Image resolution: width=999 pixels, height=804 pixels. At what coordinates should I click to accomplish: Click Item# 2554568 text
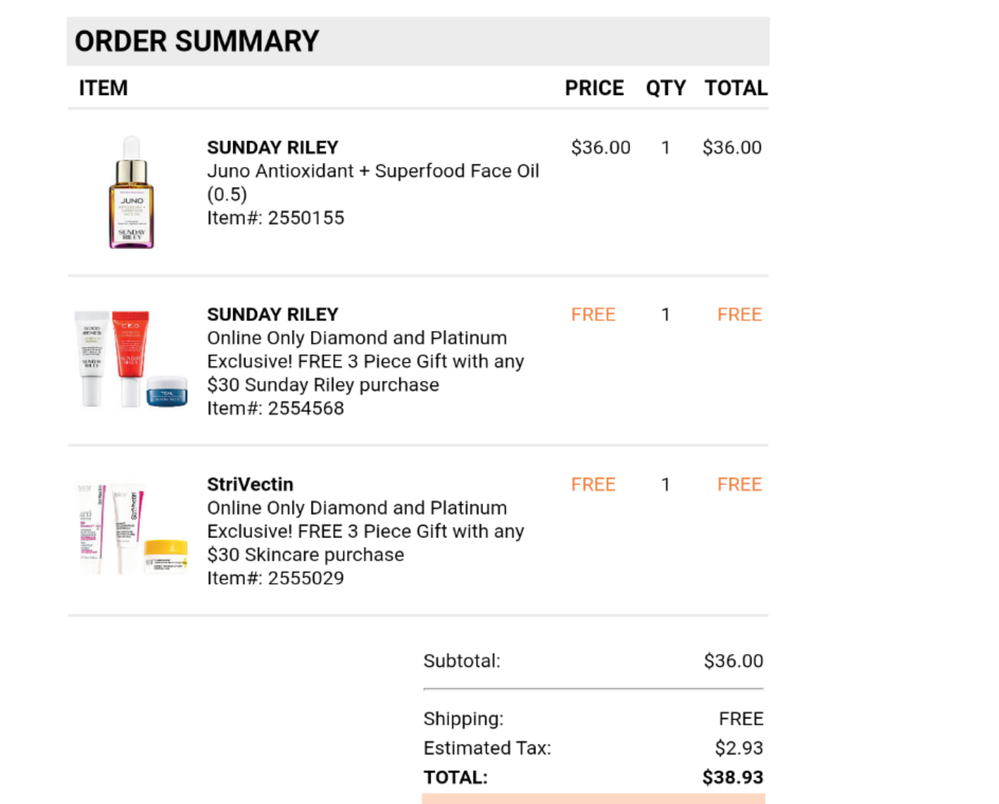275,408
